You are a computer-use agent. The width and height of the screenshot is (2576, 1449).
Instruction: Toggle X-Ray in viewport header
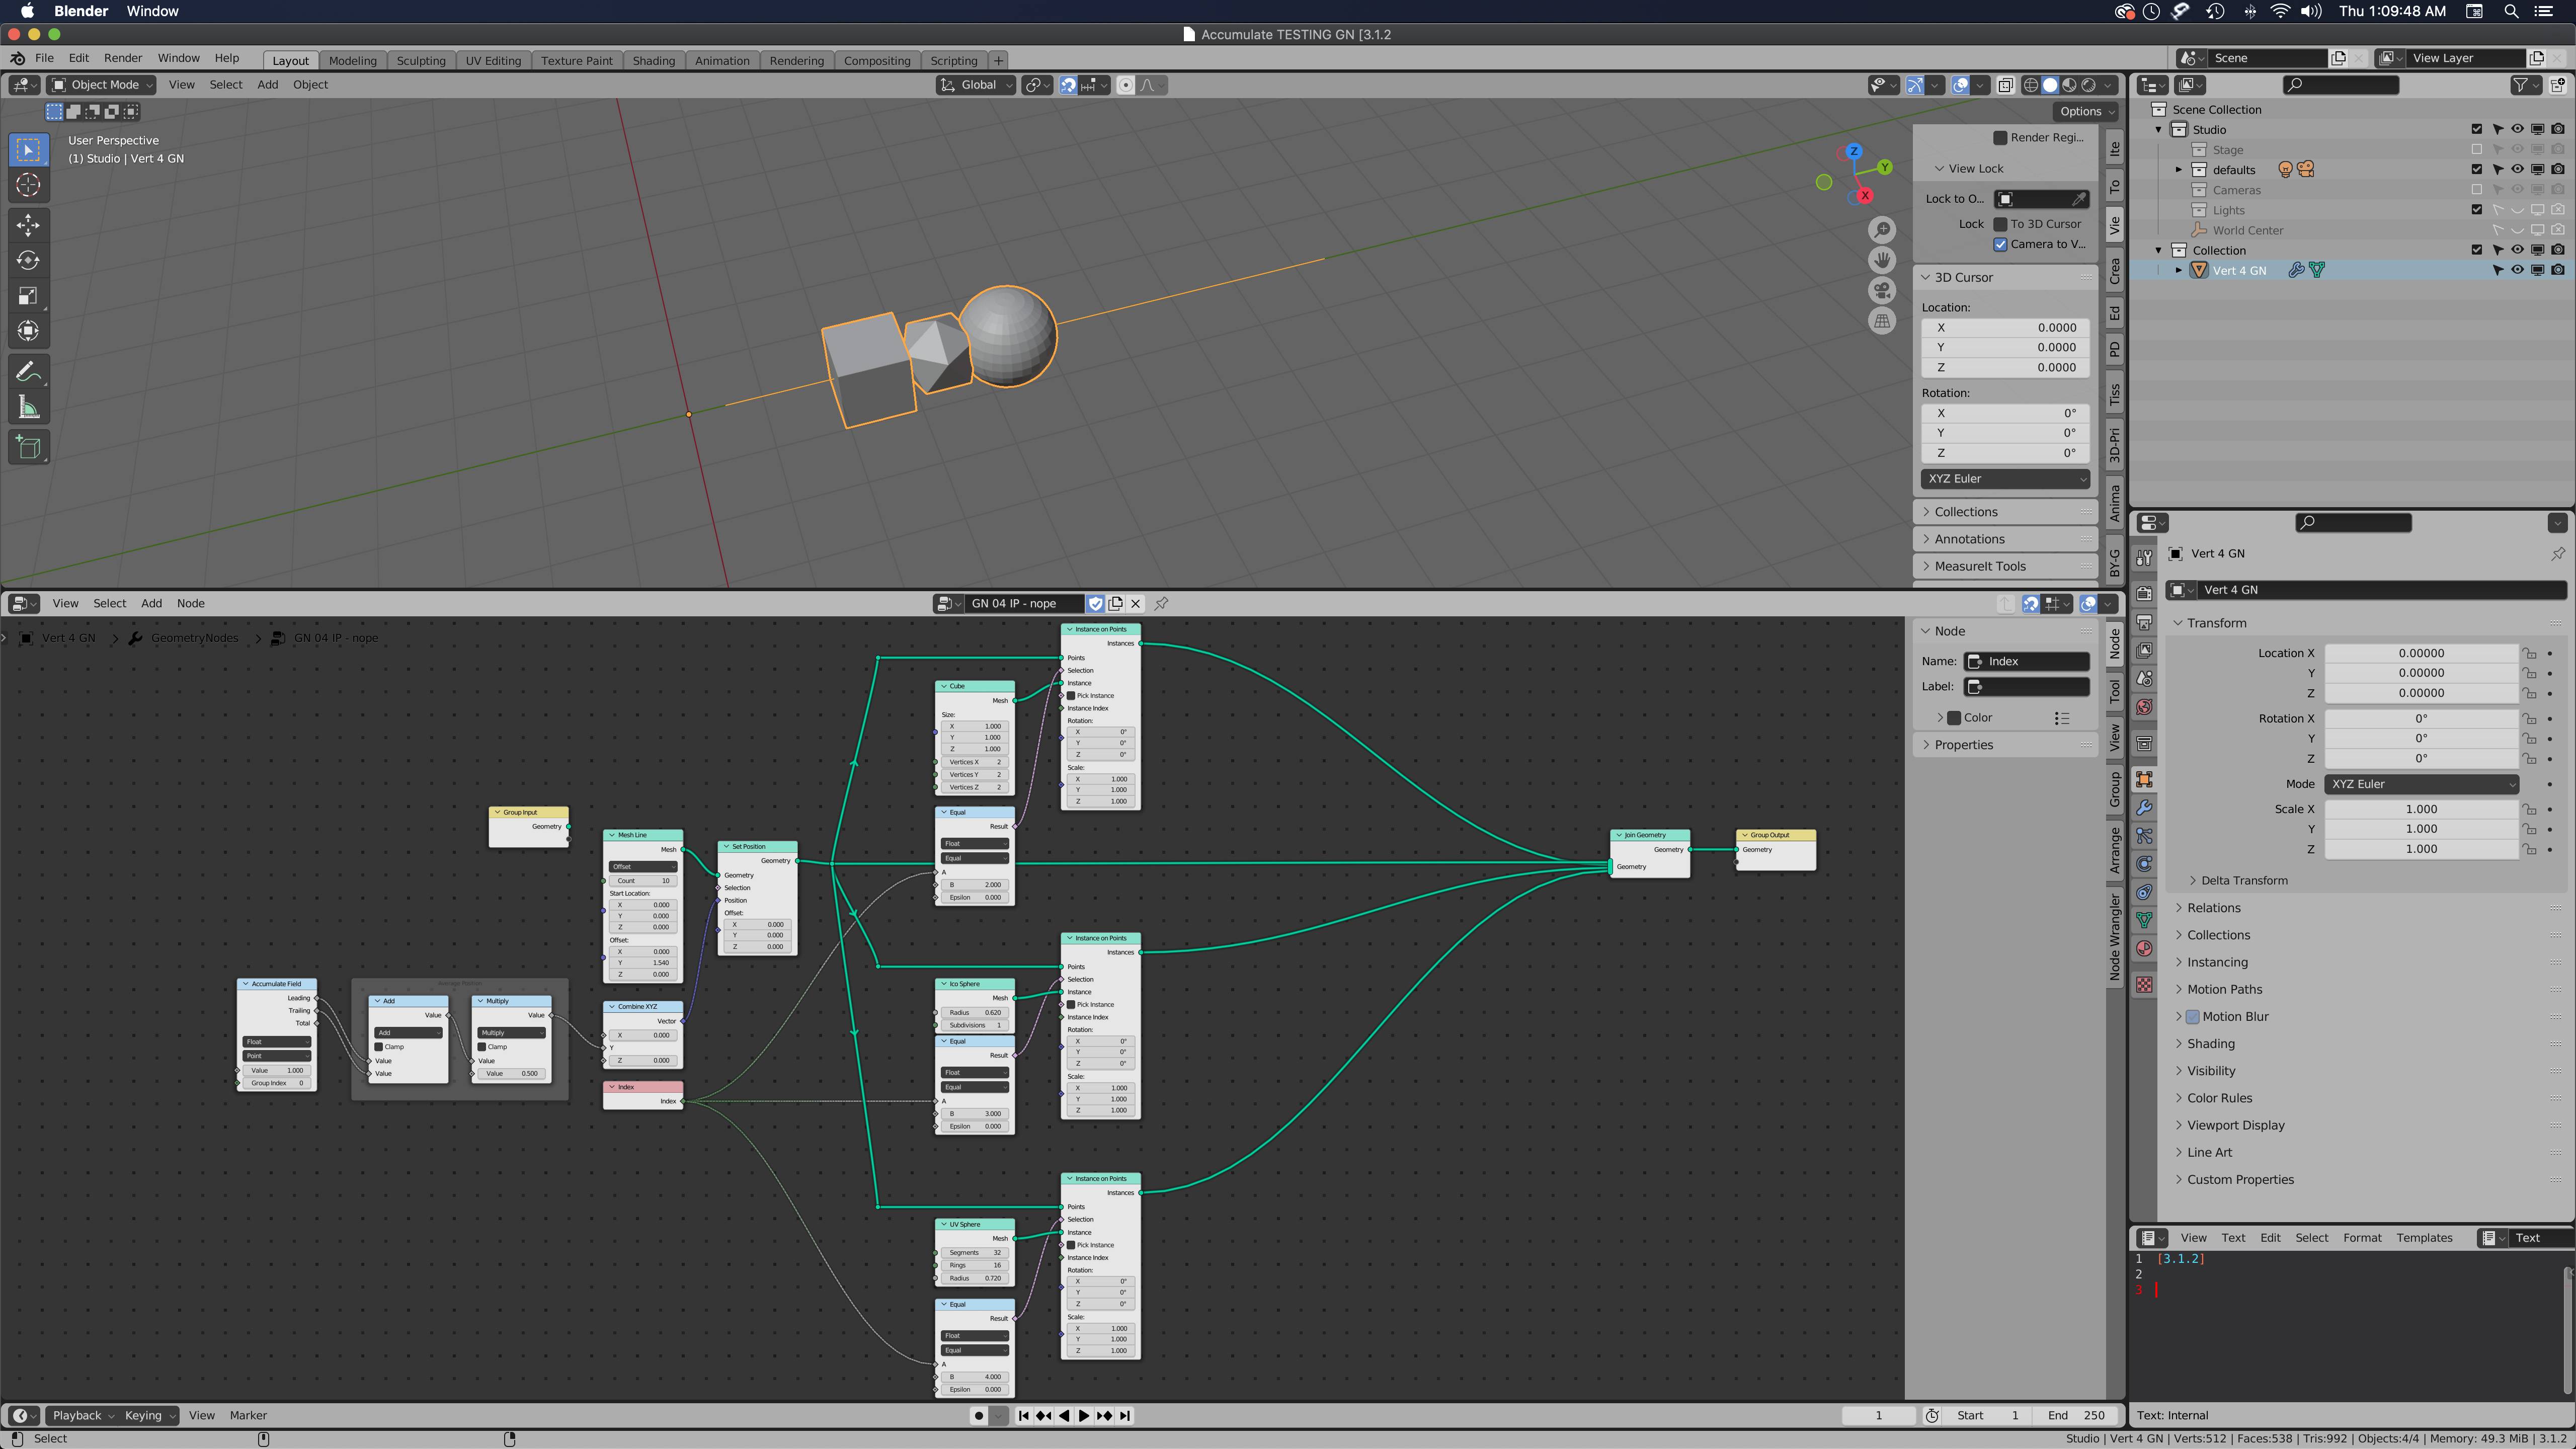(2005, 85)
